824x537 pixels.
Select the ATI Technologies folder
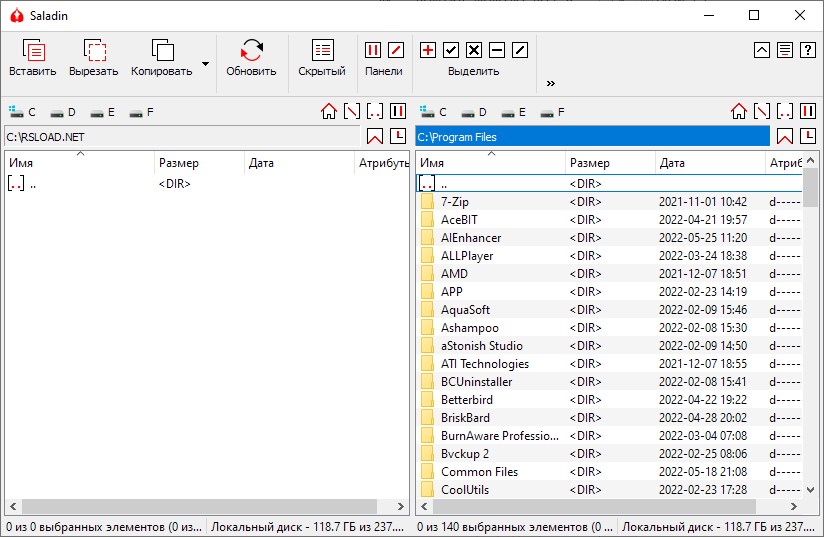(x=610, y=364)
